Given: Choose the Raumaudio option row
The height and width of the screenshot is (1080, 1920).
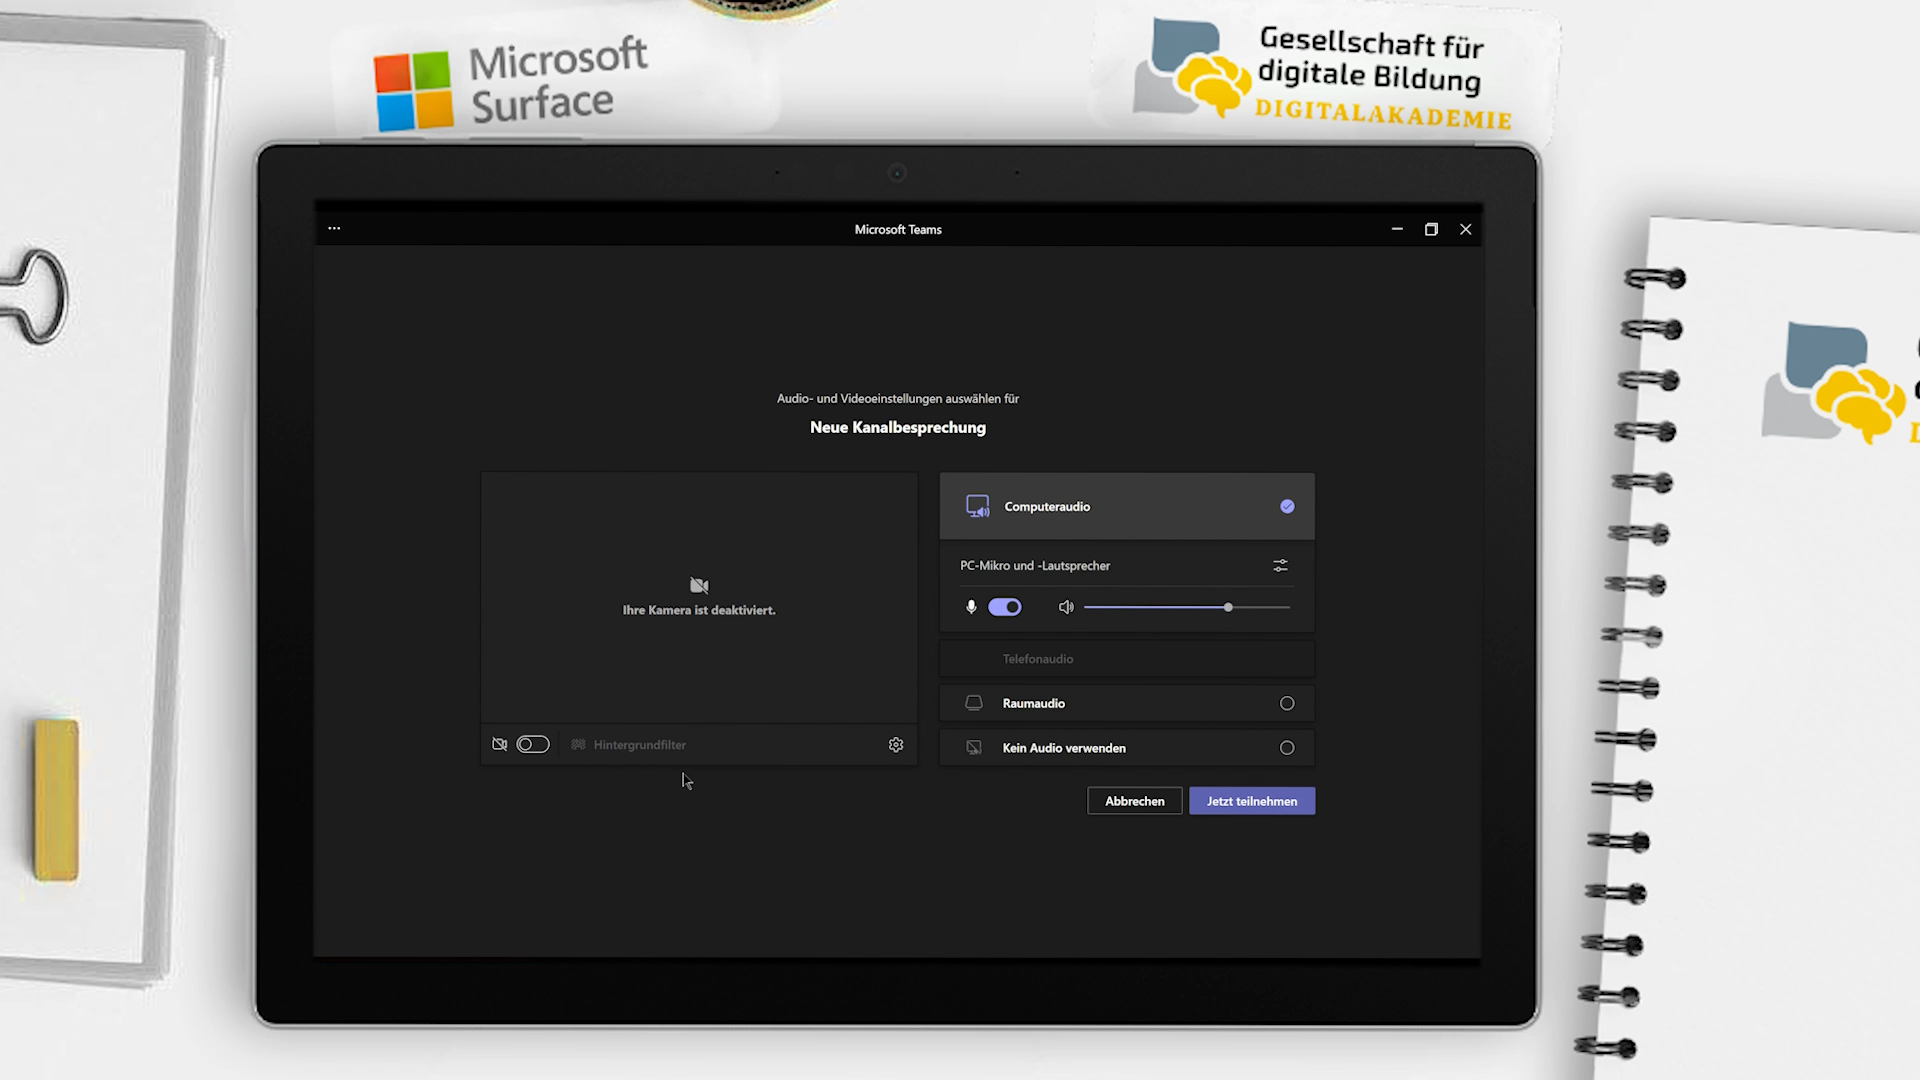Looking at the screenshot, I should 1127,703.
